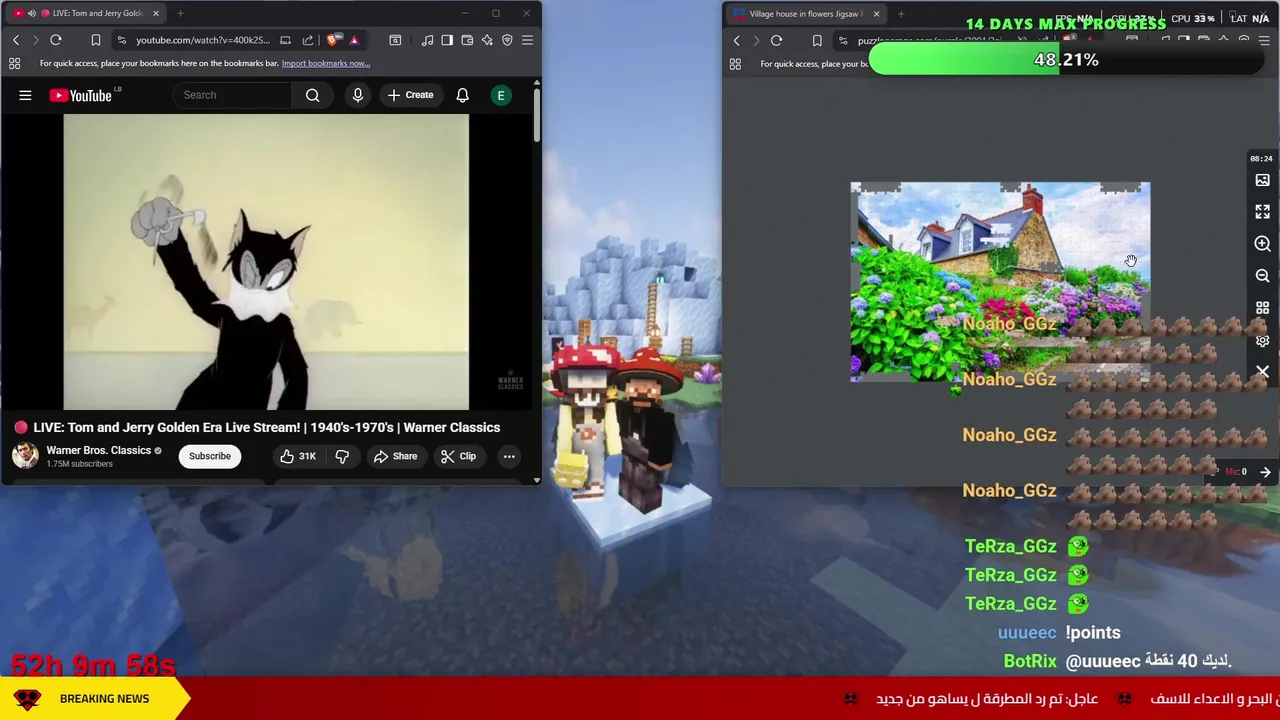Arrange puzzle pieces with grid icon
1280x720 pixels.
click(1262, 308)
